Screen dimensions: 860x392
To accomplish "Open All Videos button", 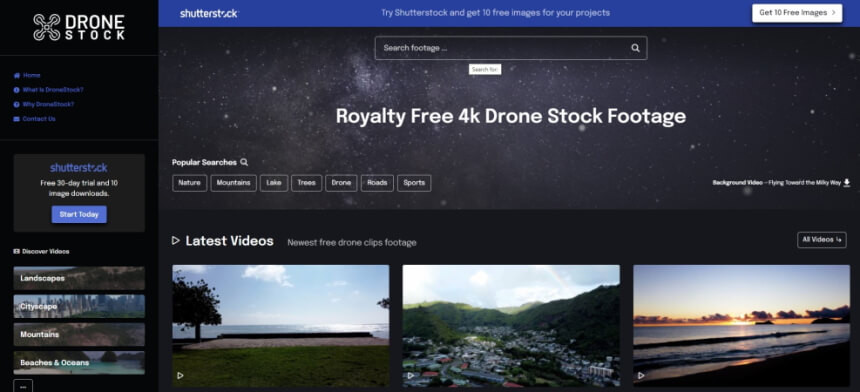I will (x=822, y=240).
